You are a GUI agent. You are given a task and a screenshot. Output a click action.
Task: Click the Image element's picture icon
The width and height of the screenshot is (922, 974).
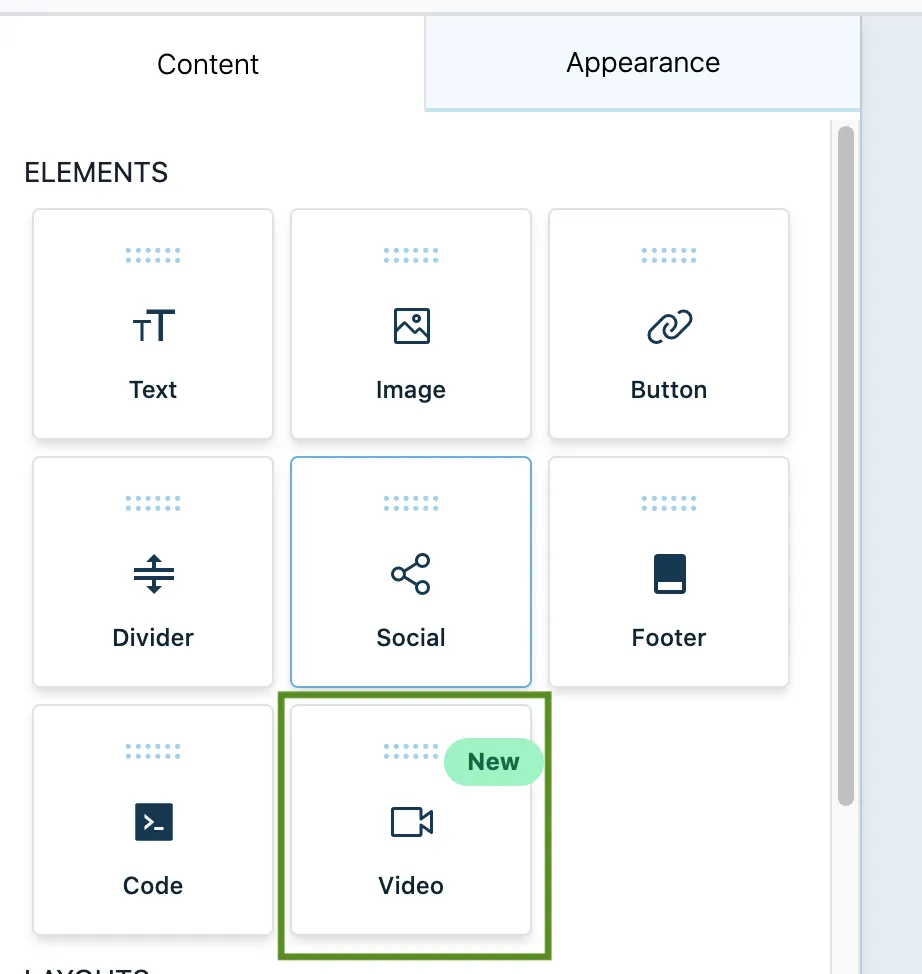click(411, 327)
